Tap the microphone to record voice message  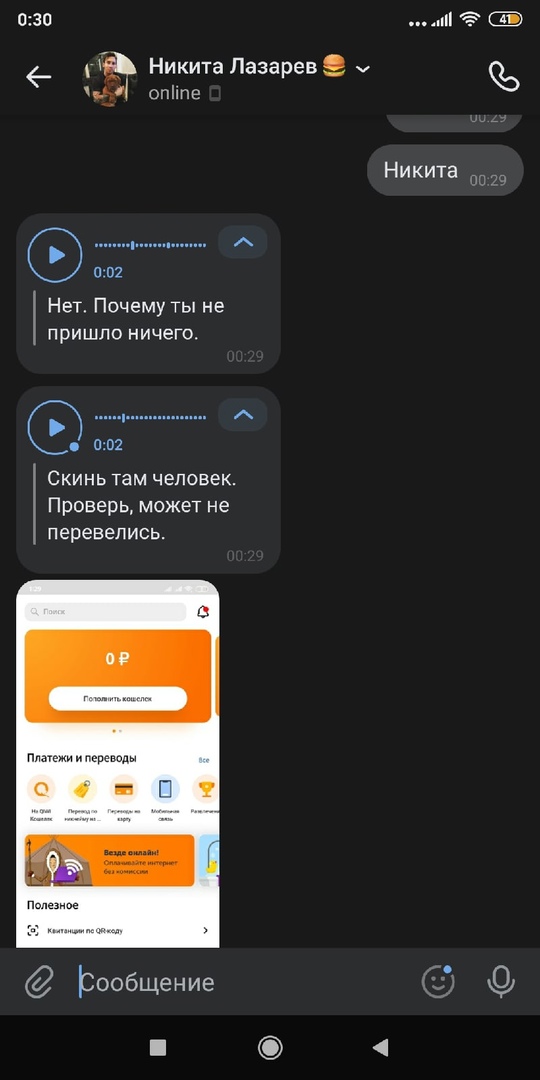pos(501,982)
